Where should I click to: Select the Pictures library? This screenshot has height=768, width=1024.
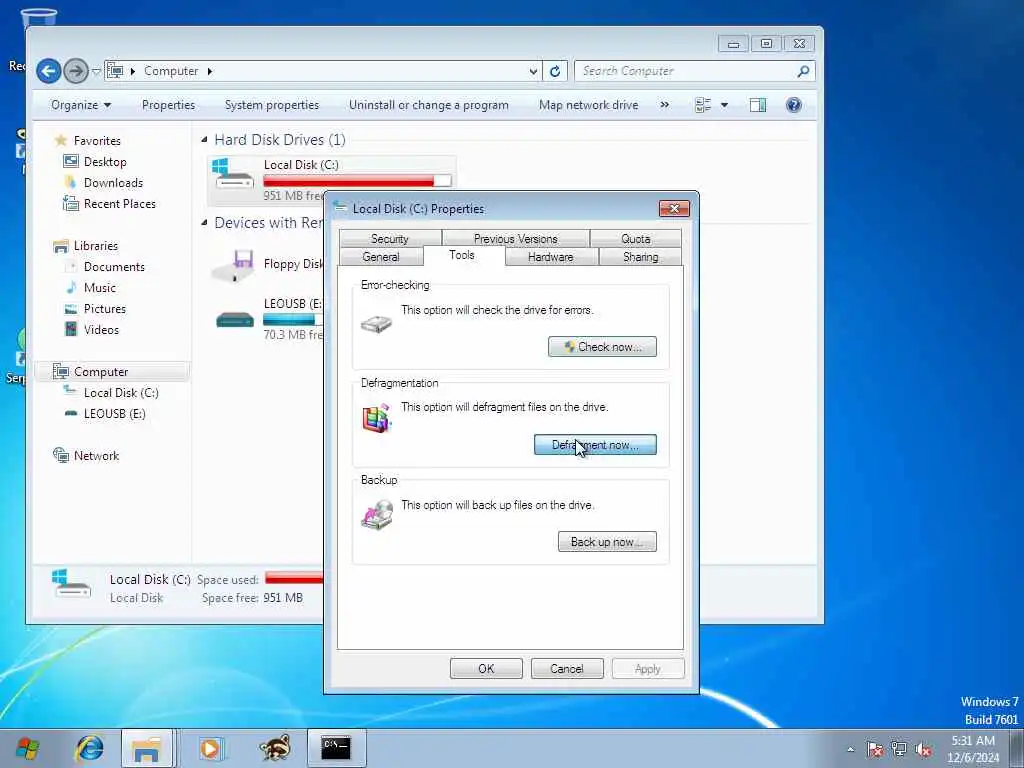(104, 308)
